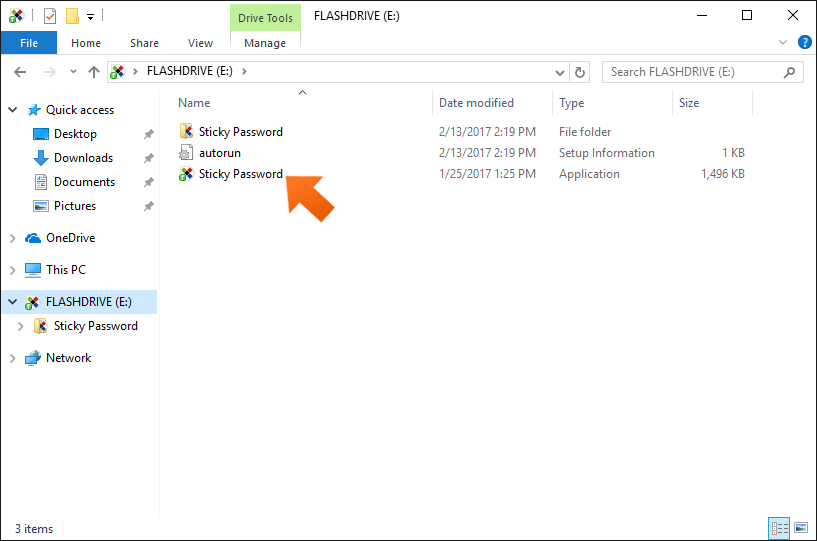This screenshot has width=817, height=541.
Task: Select the autorun setup information file
Action: 461,153
